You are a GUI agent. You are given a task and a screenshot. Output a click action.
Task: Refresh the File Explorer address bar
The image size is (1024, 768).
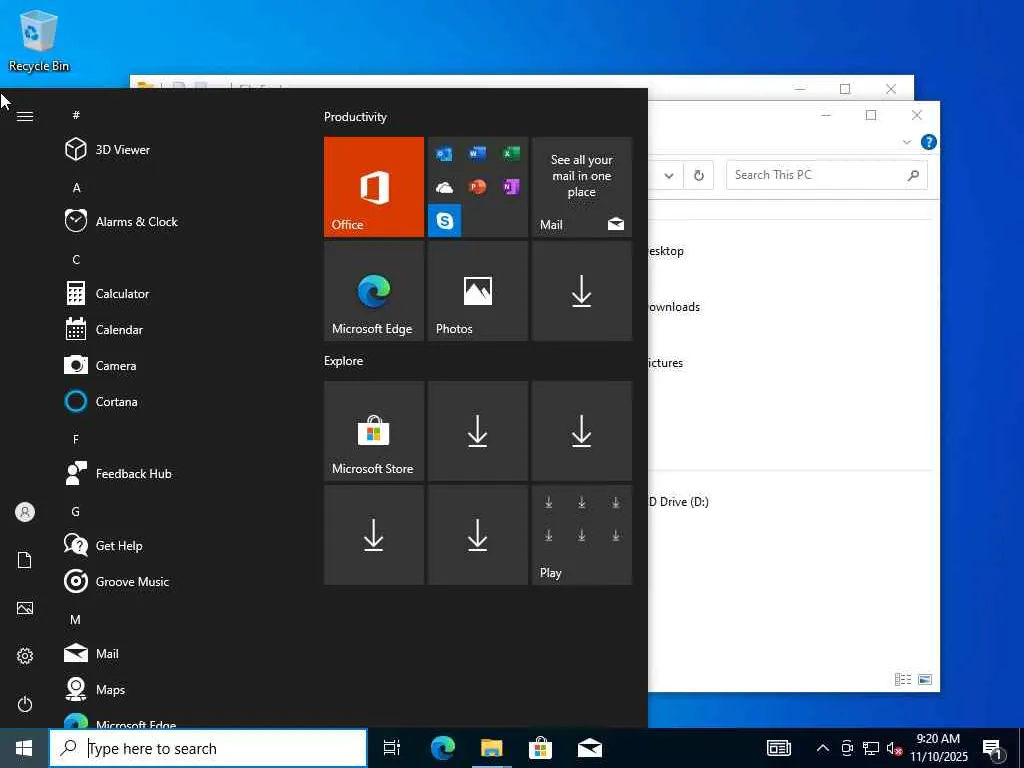pyautogui.click(x=699, y=175)
